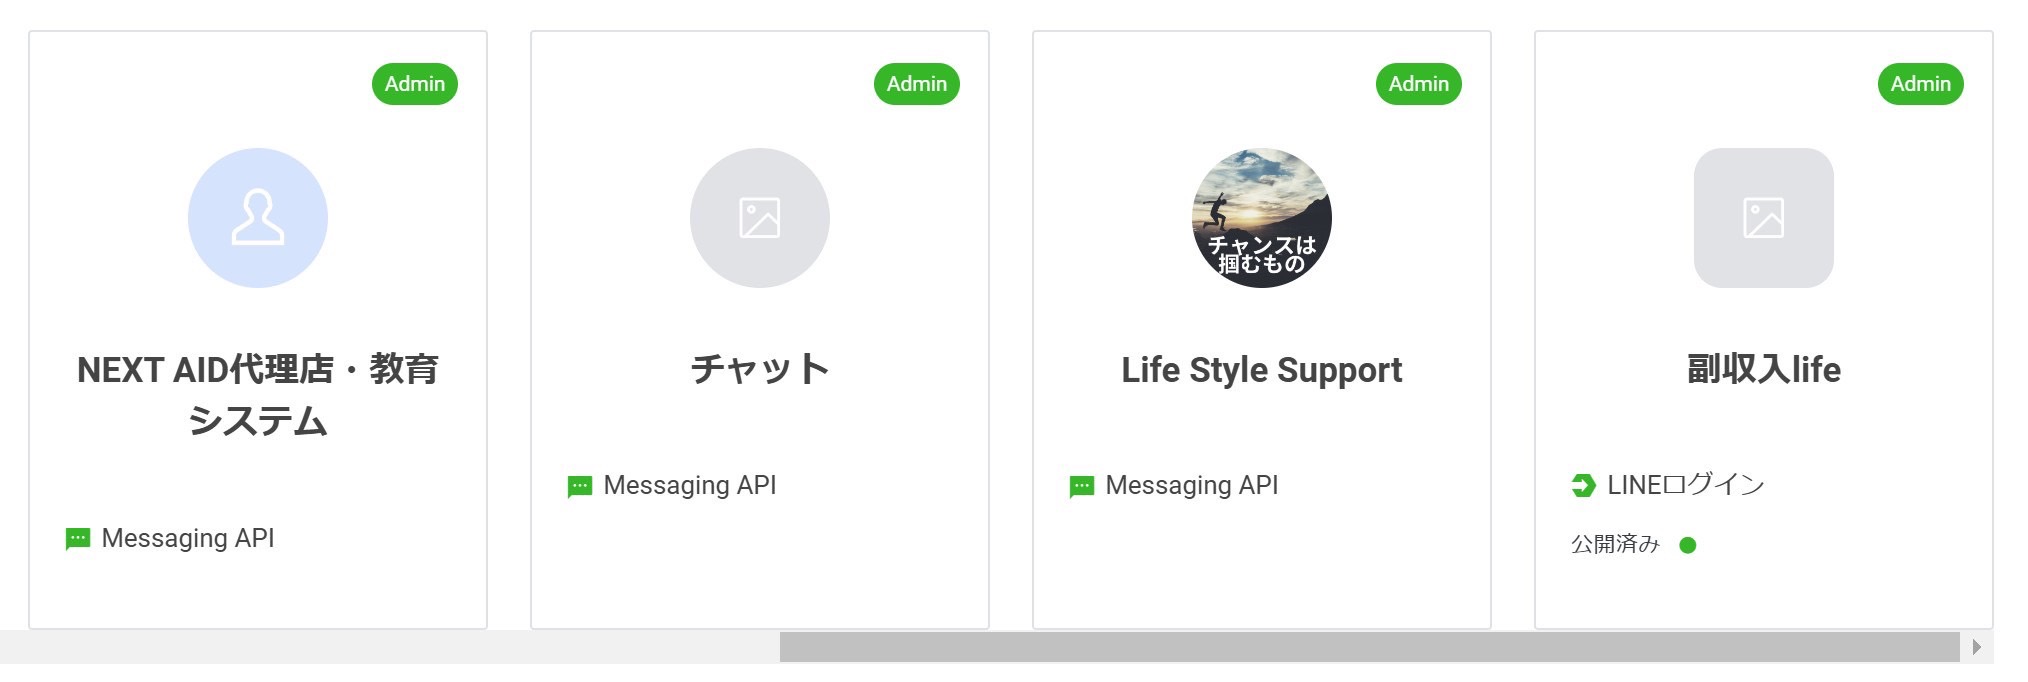The width and height of the screenshot is (2028, 682).
Task: Select the 副収入life square placeholder image icon
Action: (1764, 218)
